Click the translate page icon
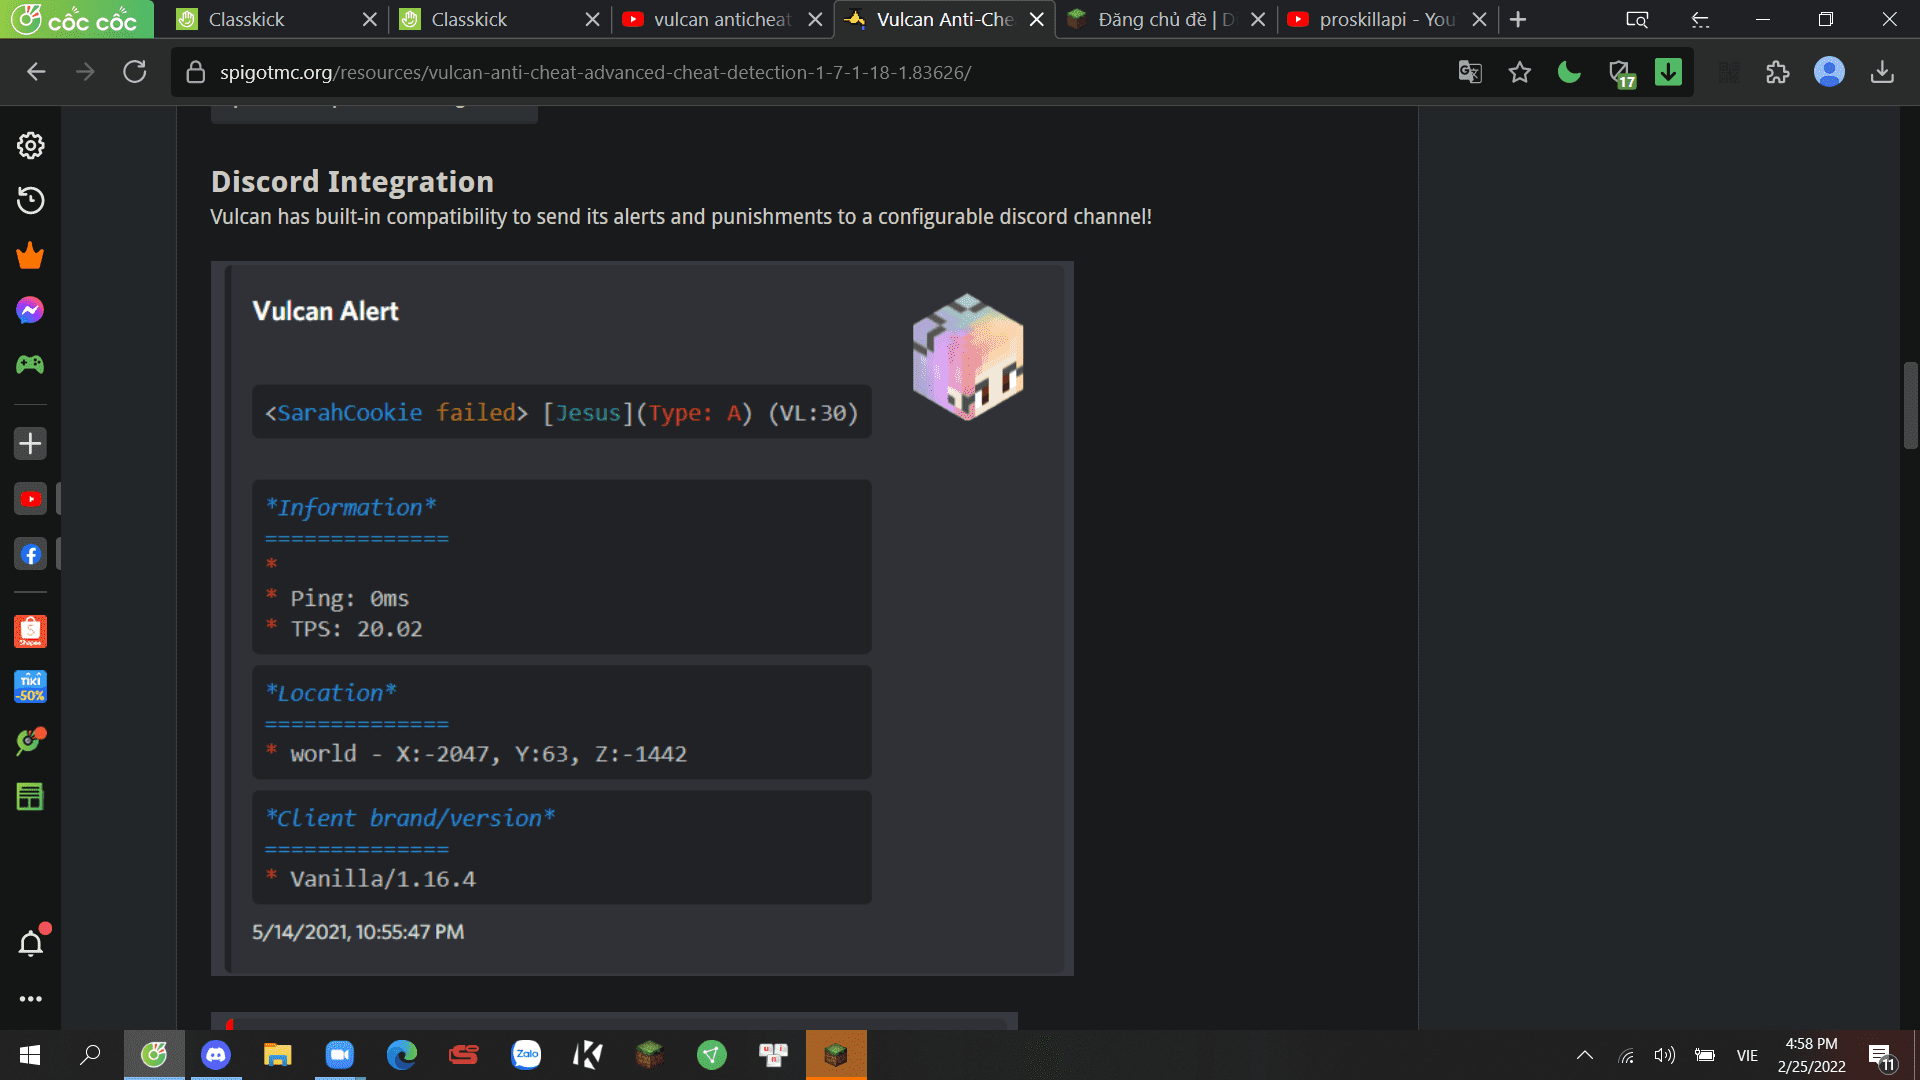Screen dimensions: 1920x1080 (x=1469, y=72)
